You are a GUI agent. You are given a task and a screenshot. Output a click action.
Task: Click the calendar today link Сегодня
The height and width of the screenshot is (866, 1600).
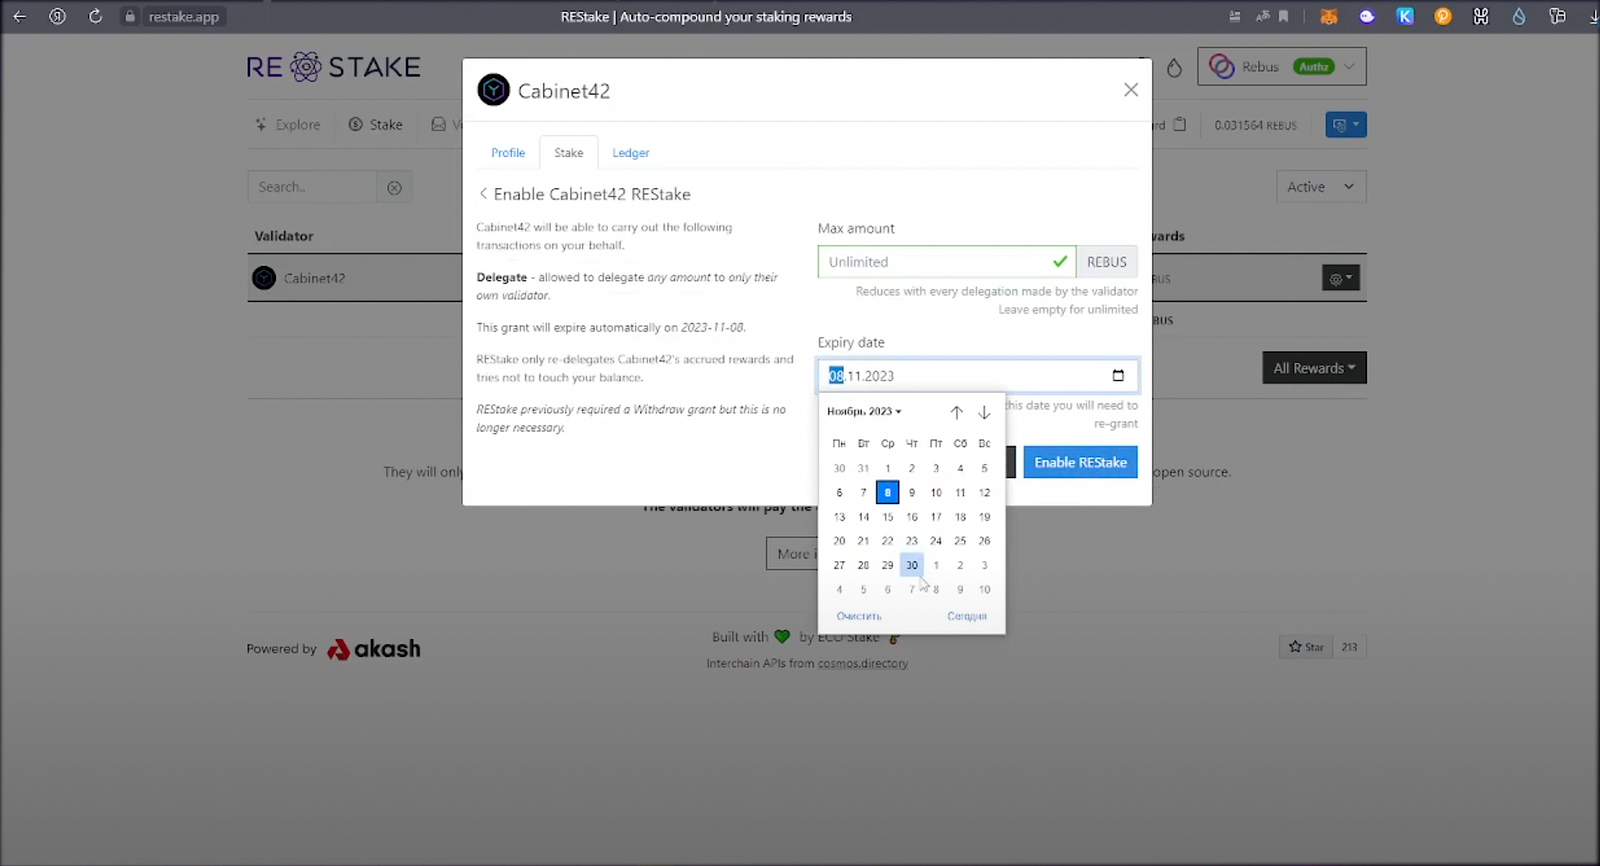pos(967,616)
